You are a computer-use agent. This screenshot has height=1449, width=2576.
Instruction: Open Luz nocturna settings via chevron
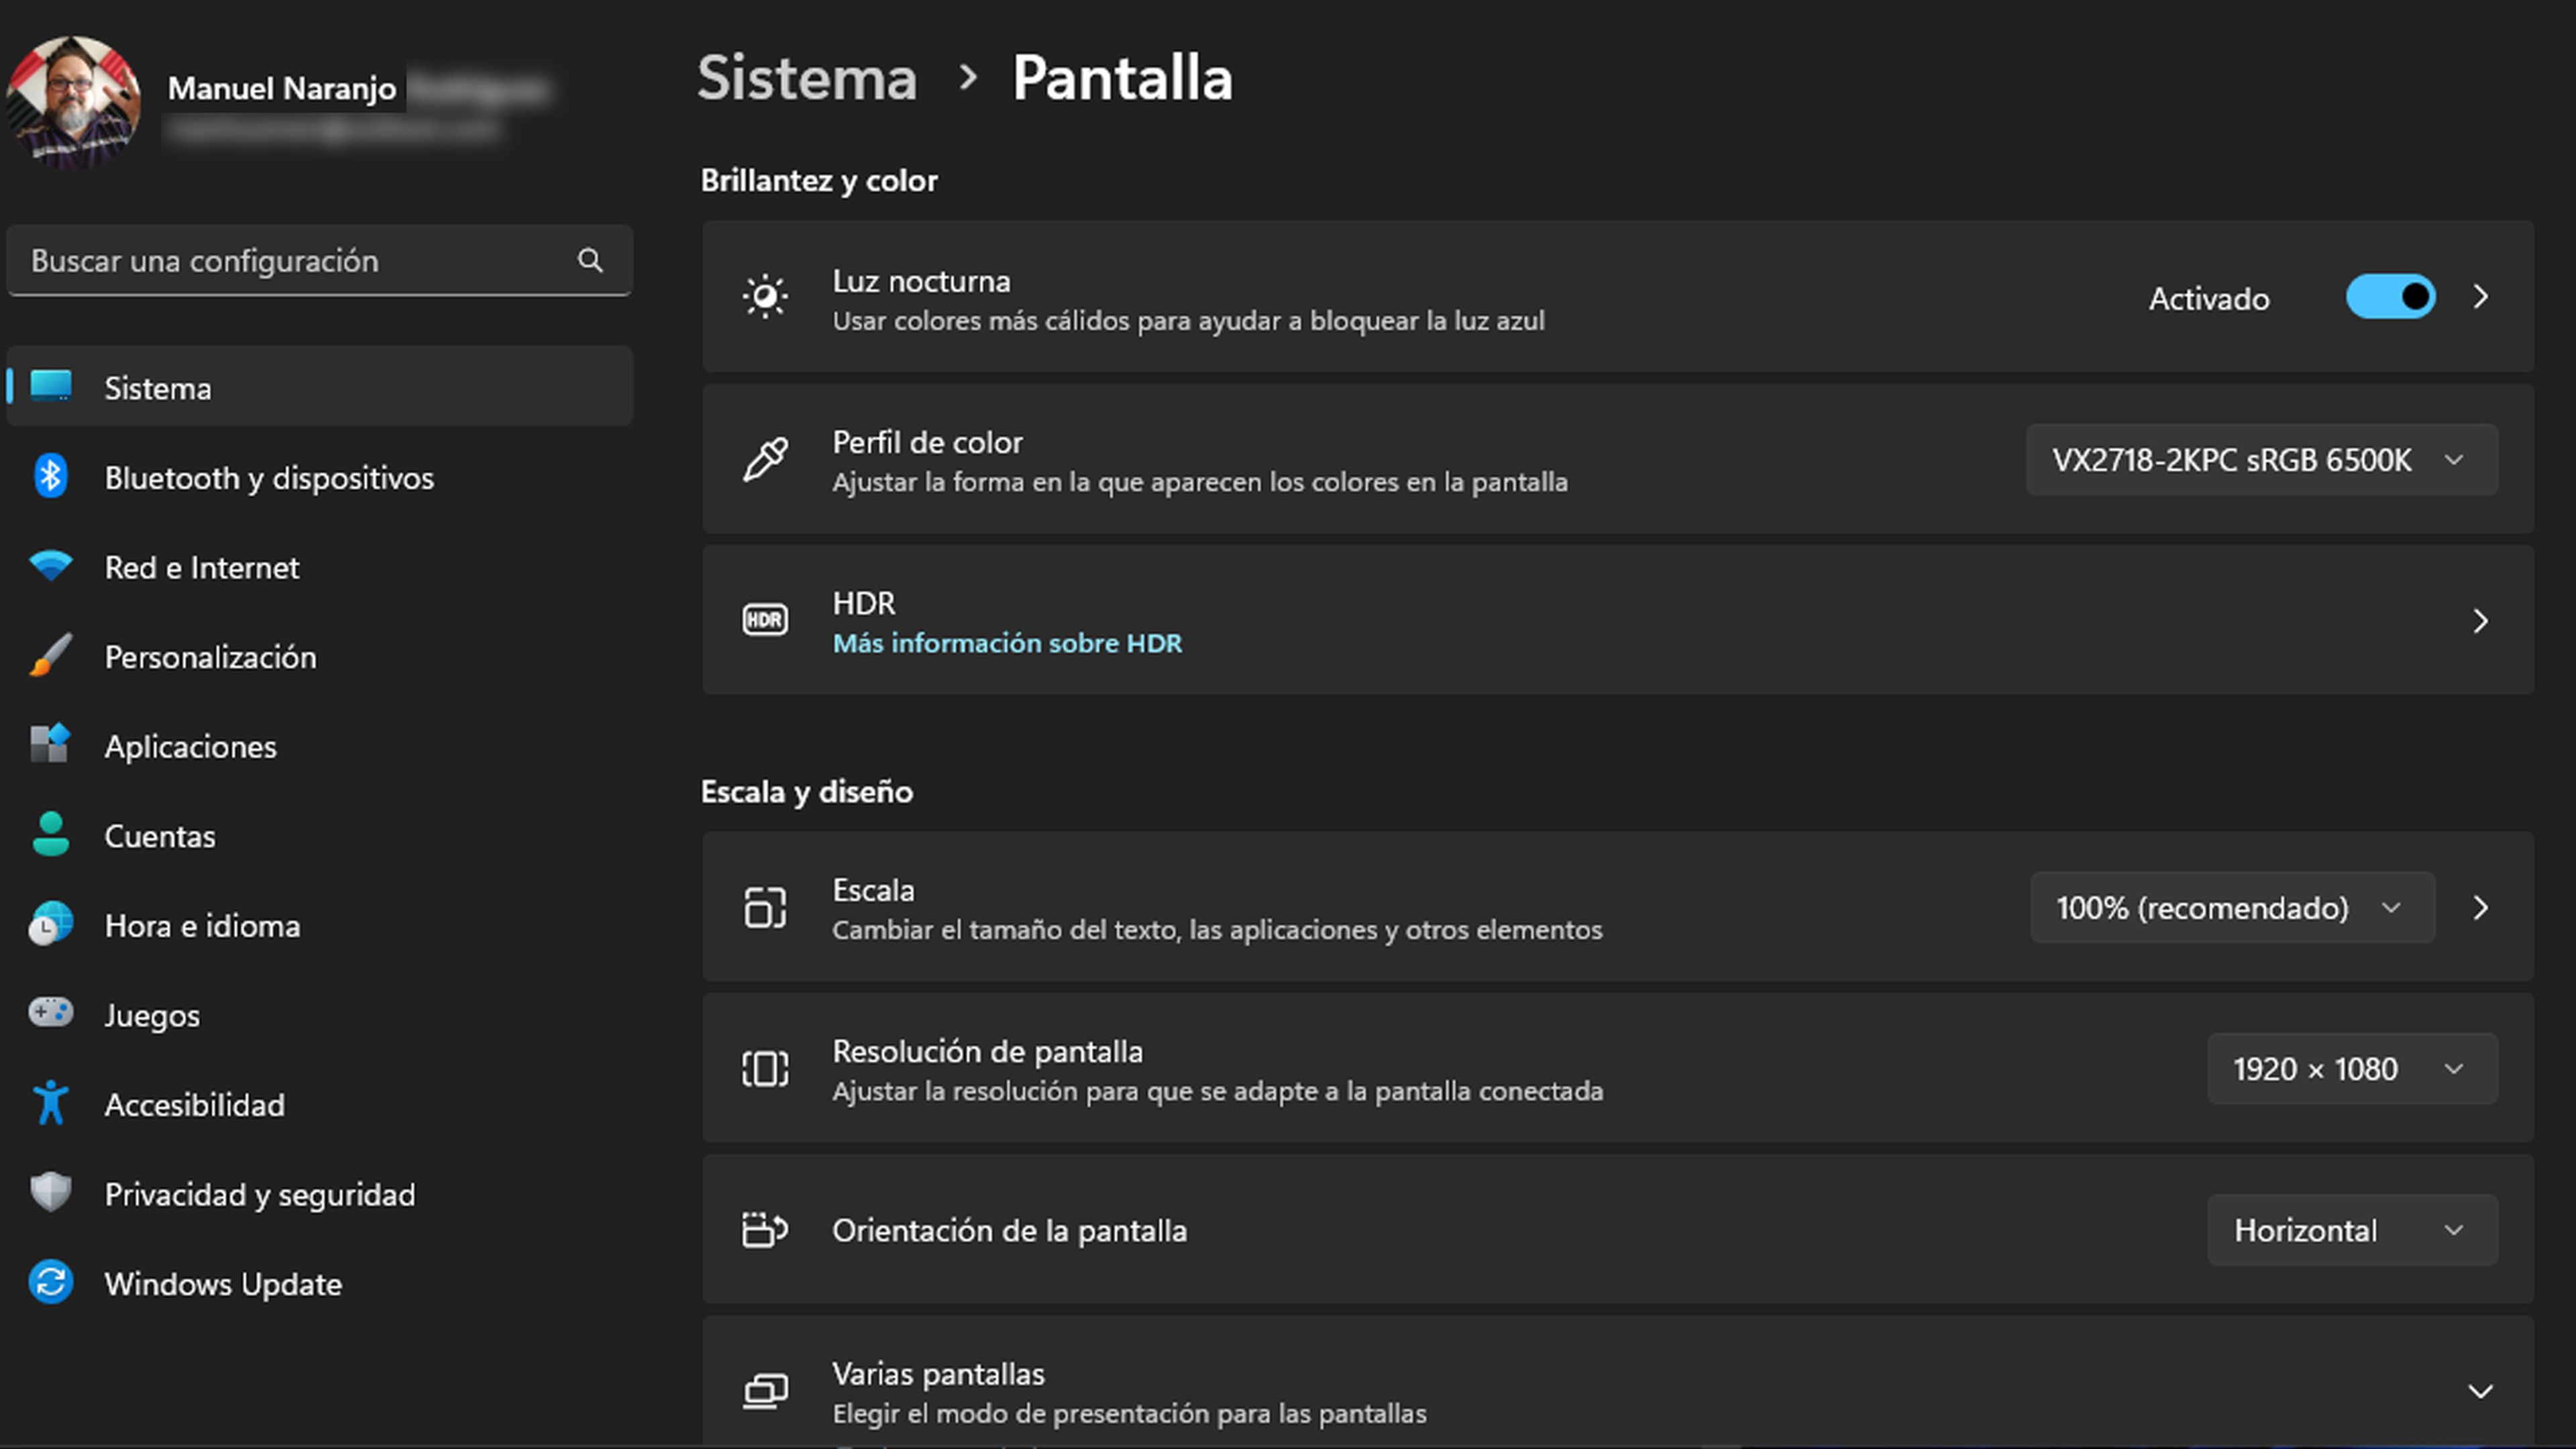(2481, 297)
